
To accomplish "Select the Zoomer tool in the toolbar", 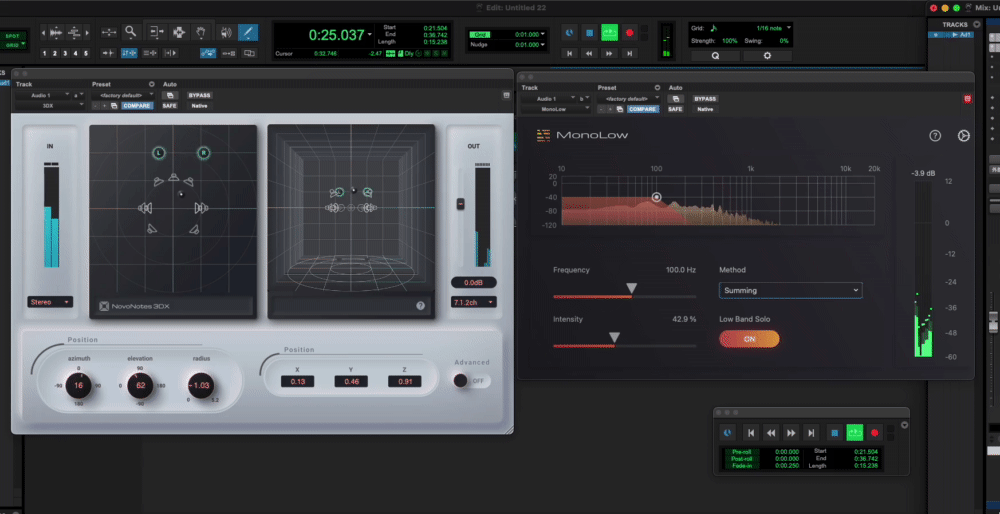I will [131, 32].
